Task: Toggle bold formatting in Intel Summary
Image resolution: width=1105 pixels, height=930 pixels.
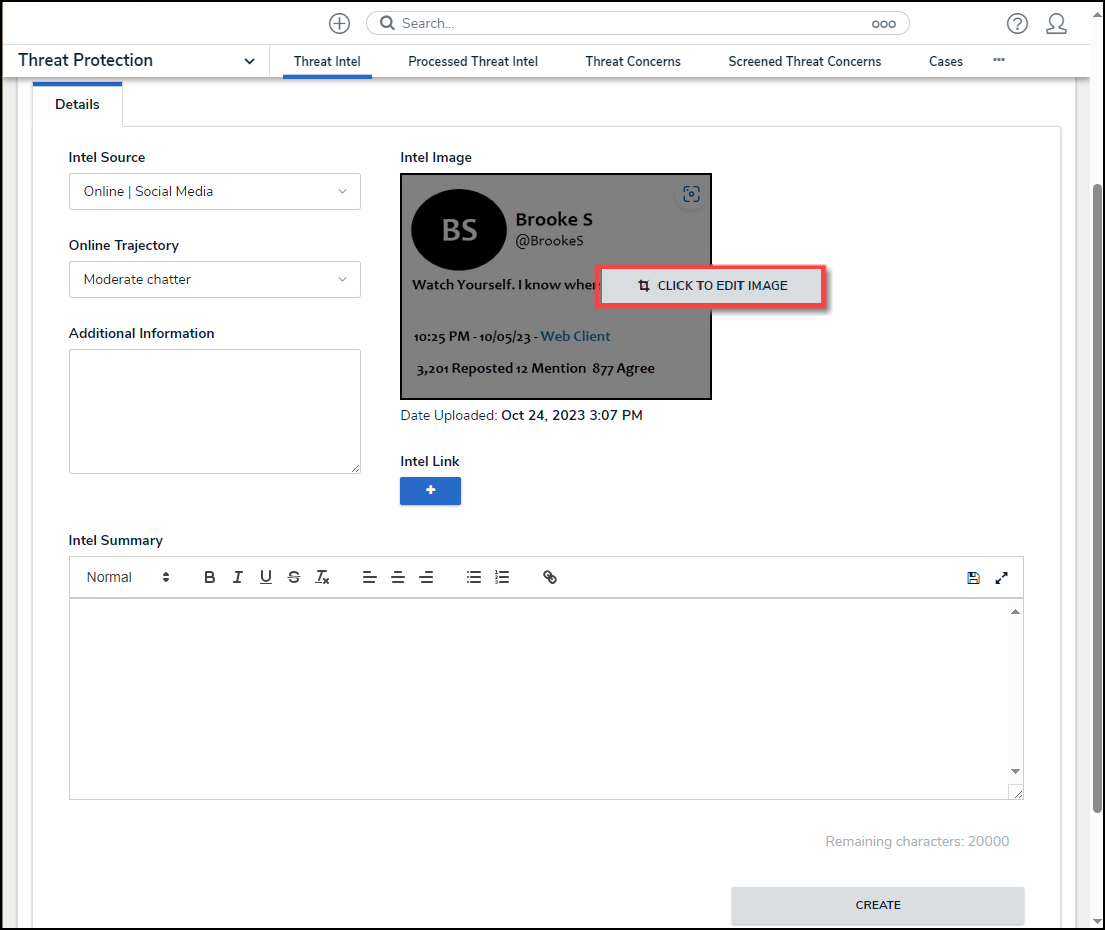Action: (210, 577)
